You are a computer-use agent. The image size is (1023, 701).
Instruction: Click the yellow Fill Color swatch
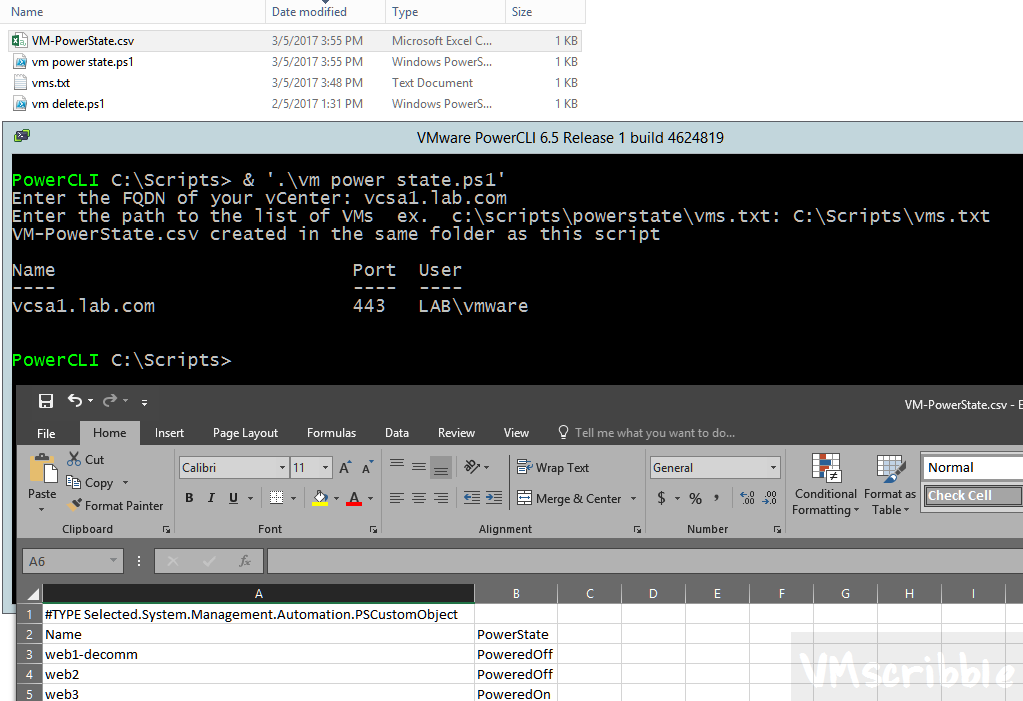[x=320, y=498]
